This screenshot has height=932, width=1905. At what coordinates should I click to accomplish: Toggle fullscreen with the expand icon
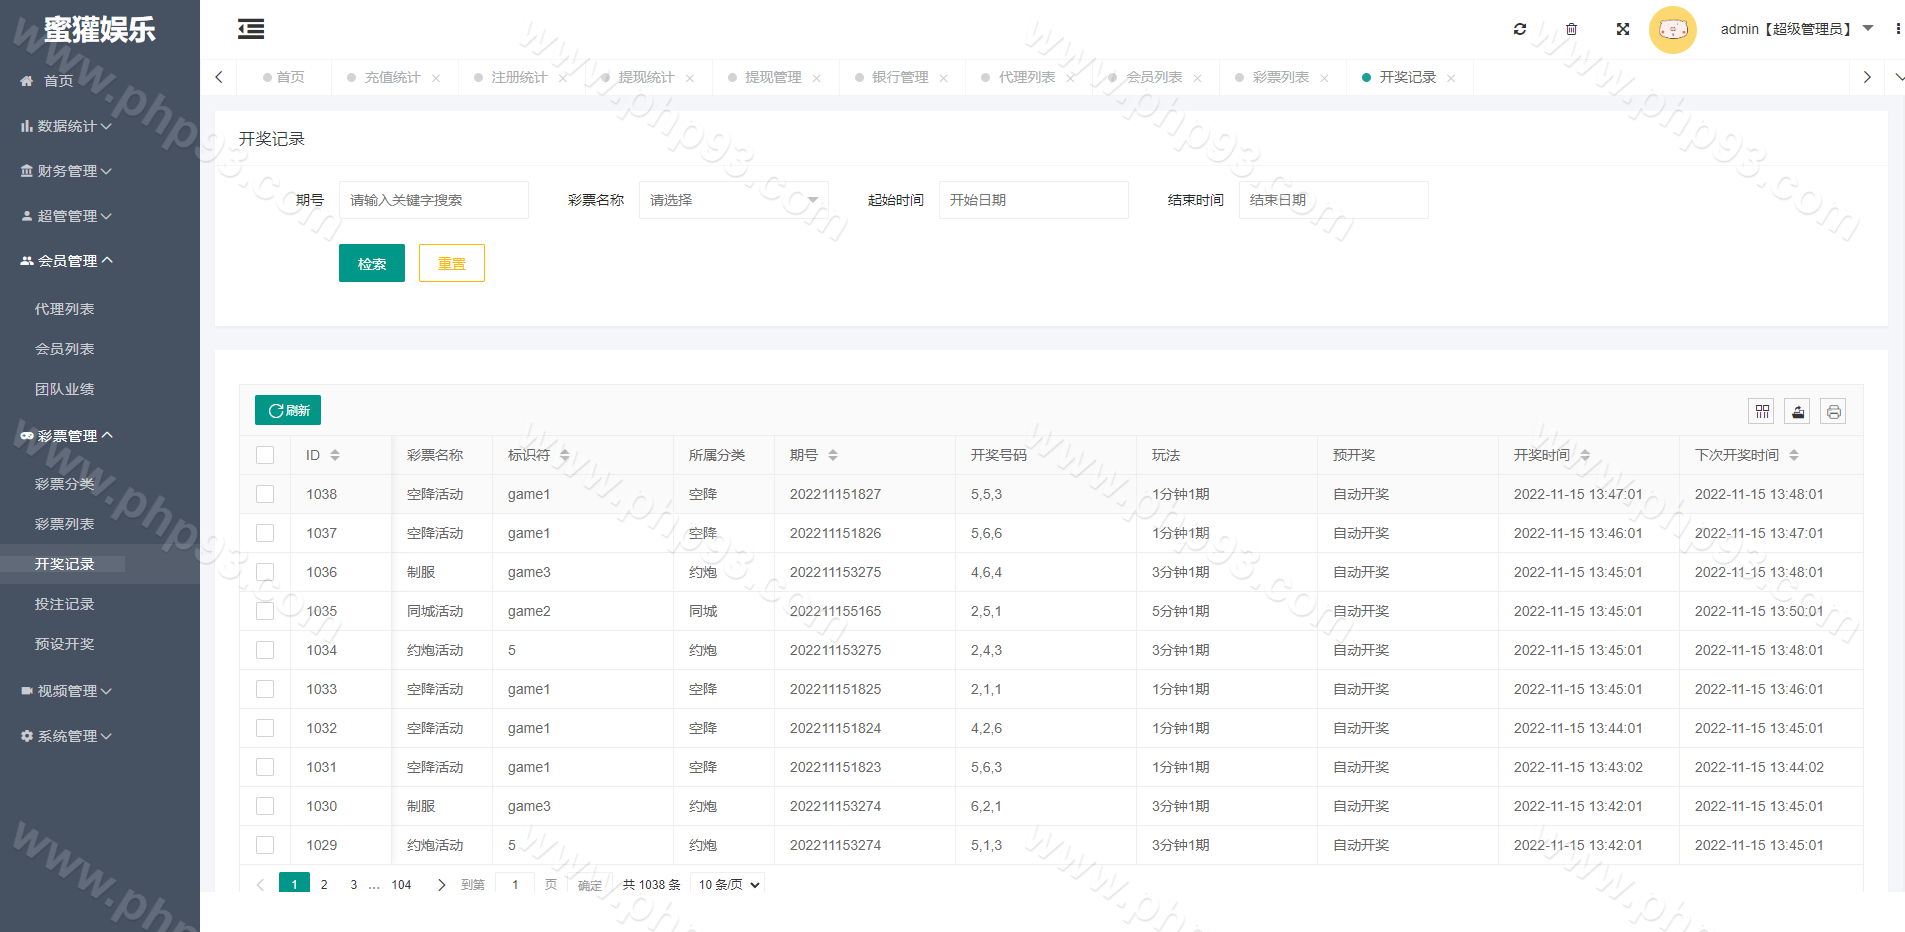[x=1622, y=29]
